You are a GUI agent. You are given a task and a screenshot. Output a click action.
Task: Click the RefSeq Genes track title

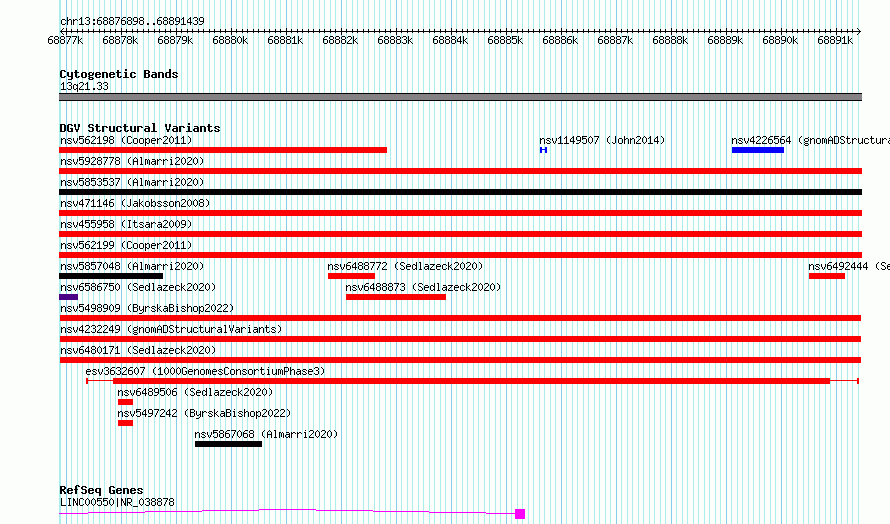pos(101,490)
